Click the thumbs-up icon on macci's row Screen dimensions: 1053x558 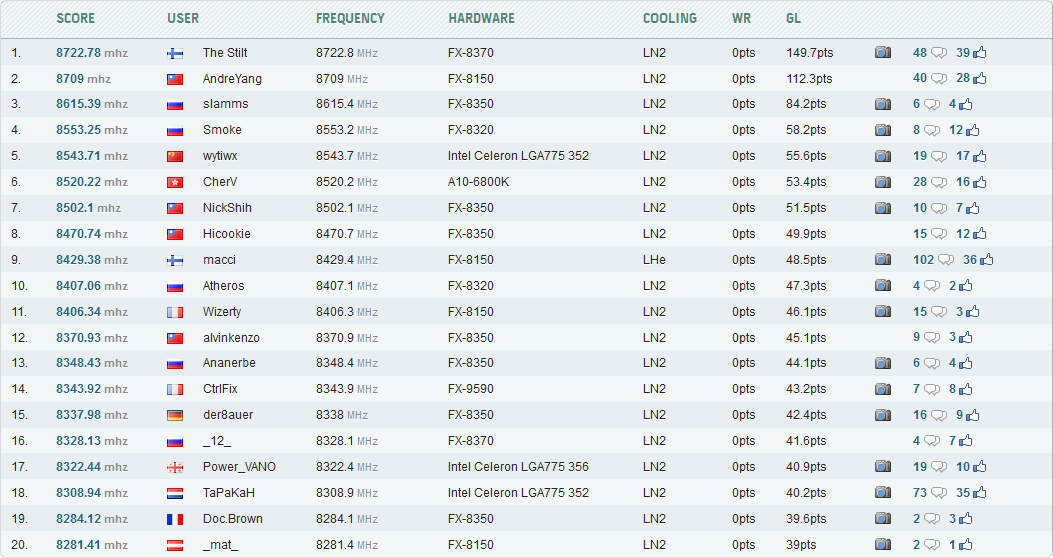[x=986, y=260]
